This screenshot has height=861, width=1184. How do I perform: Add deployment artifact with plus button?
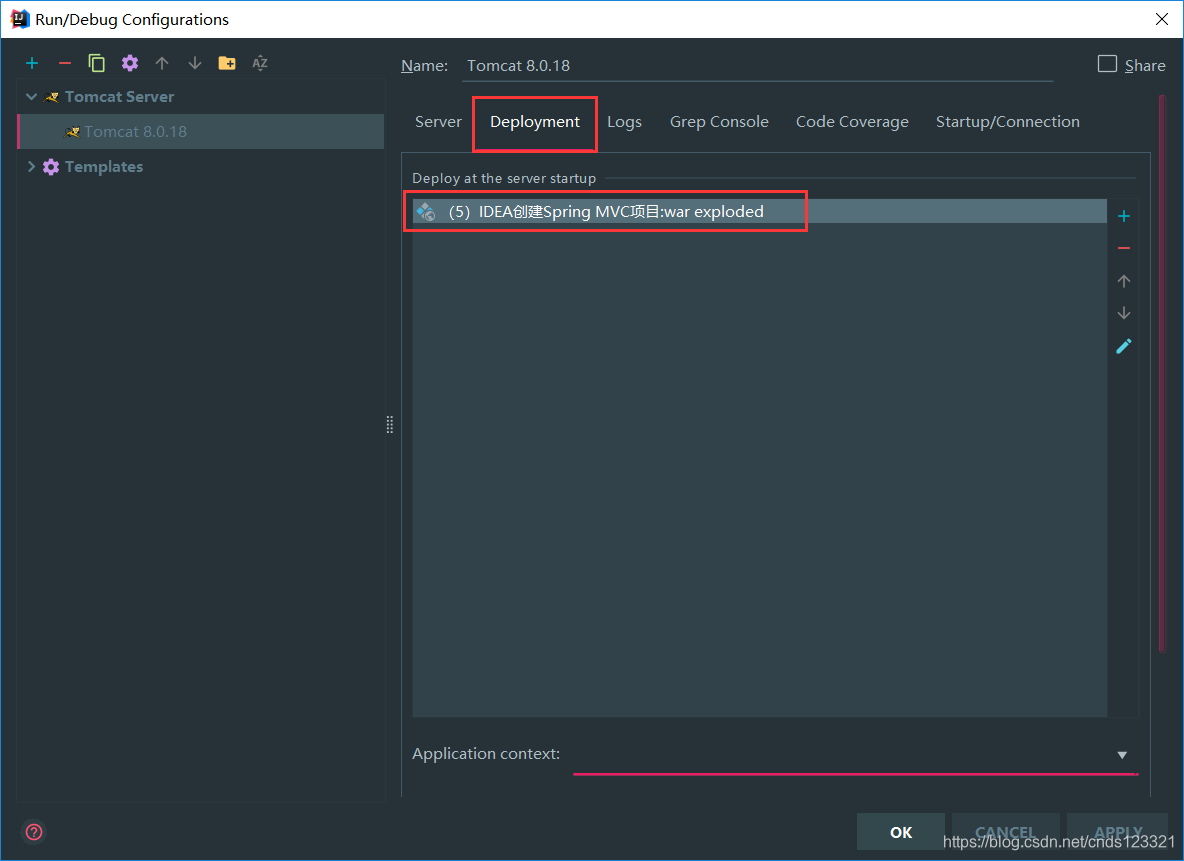pos(1124,217)
